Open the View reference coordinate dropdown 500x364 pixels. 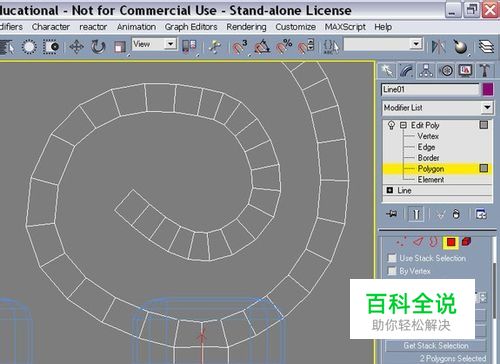(170, 44)
